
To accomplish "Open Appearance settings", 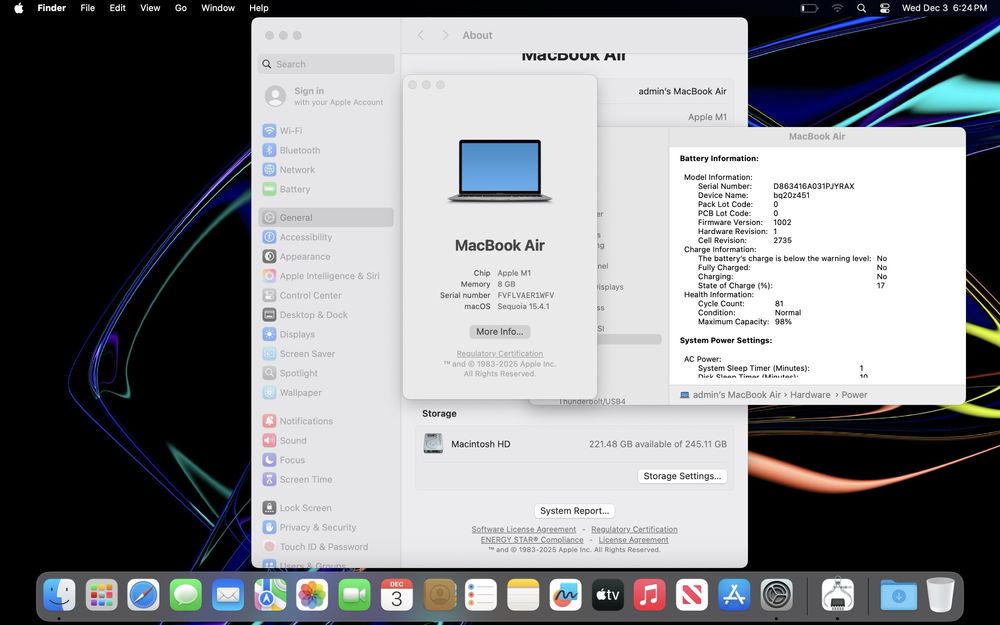I will tap(326, 256).
